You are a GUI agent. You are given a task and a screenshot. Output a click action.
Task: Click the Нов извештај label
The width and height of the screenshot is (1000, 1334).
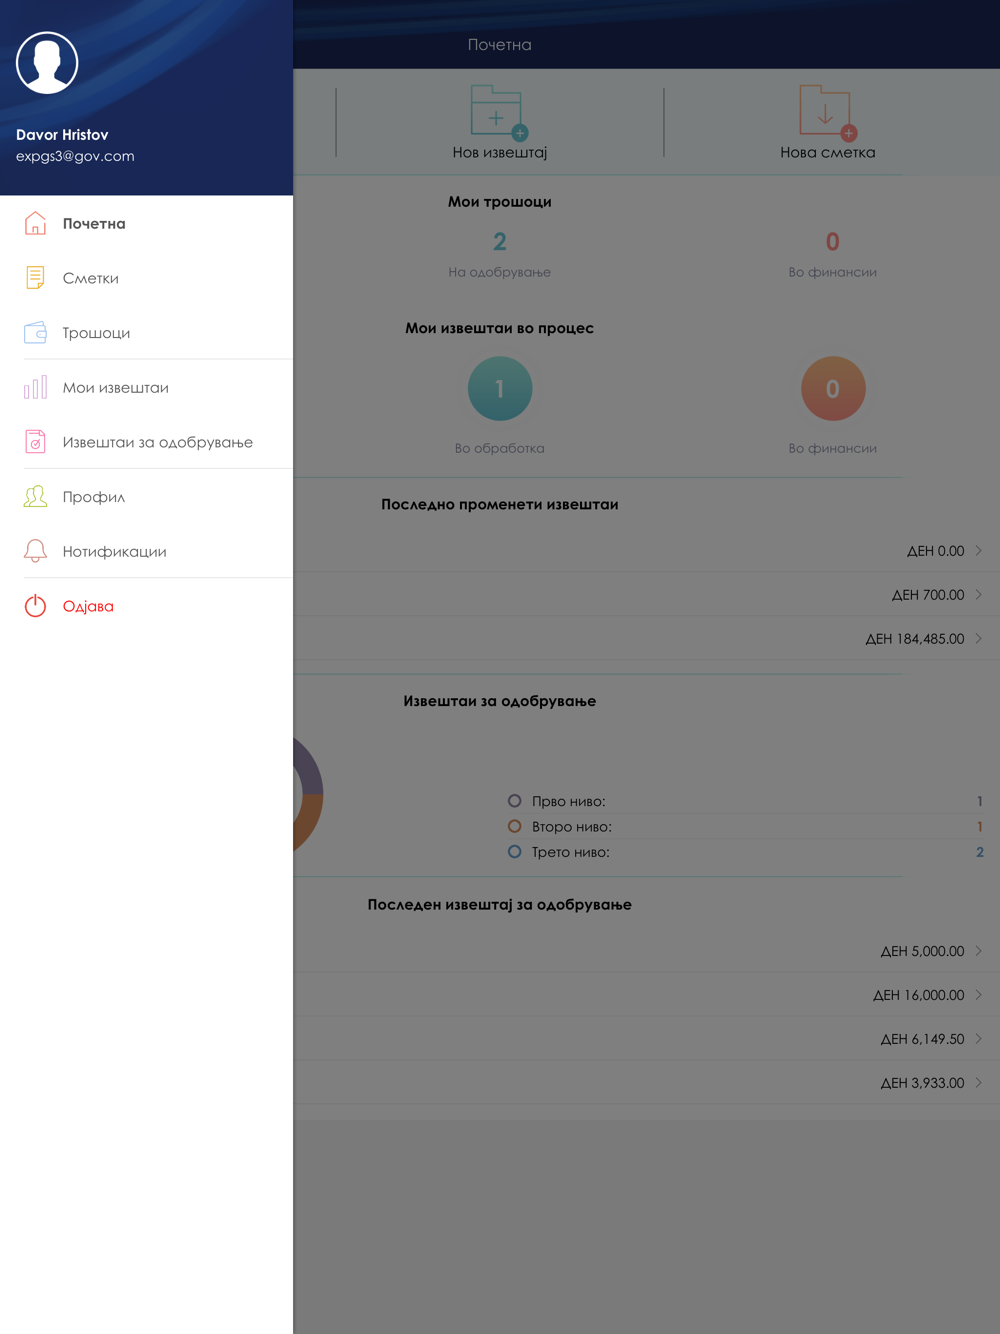pos(499,152)
